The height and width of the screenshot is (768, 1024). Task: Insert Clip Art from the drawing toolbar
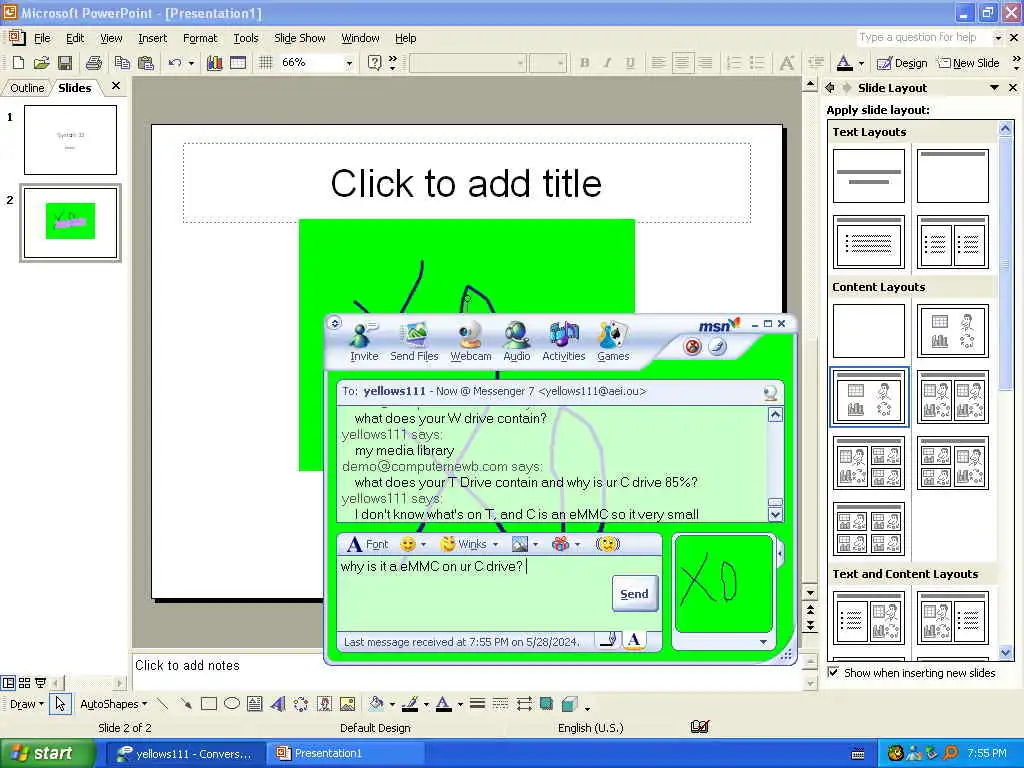325,704
